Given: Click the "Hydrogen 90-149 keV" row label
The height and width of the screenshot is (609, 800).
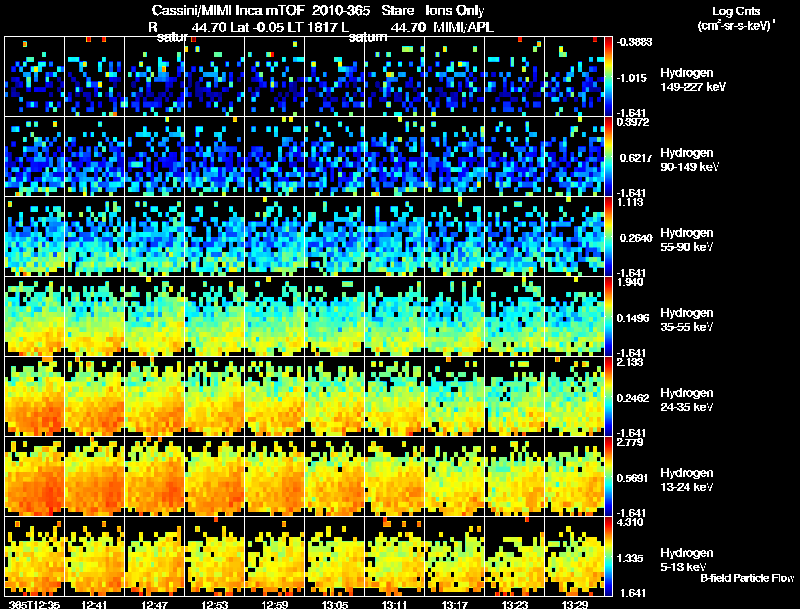Looking at the screenshot, I should 689,160.
